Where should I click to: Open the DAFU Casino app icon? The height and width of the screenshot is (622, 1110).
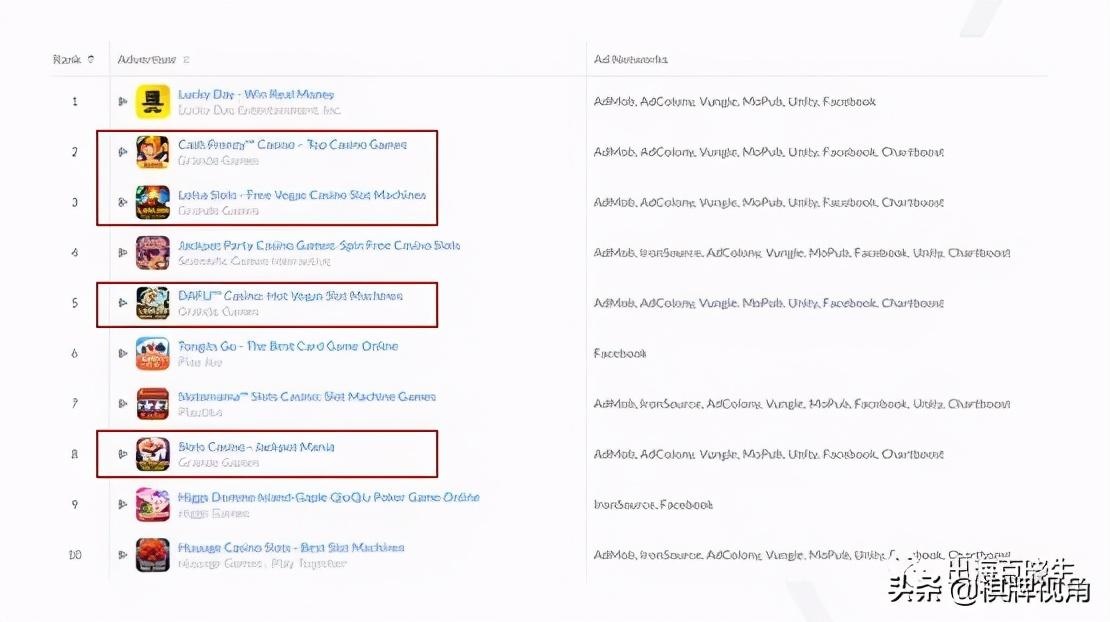pos(153,303)
